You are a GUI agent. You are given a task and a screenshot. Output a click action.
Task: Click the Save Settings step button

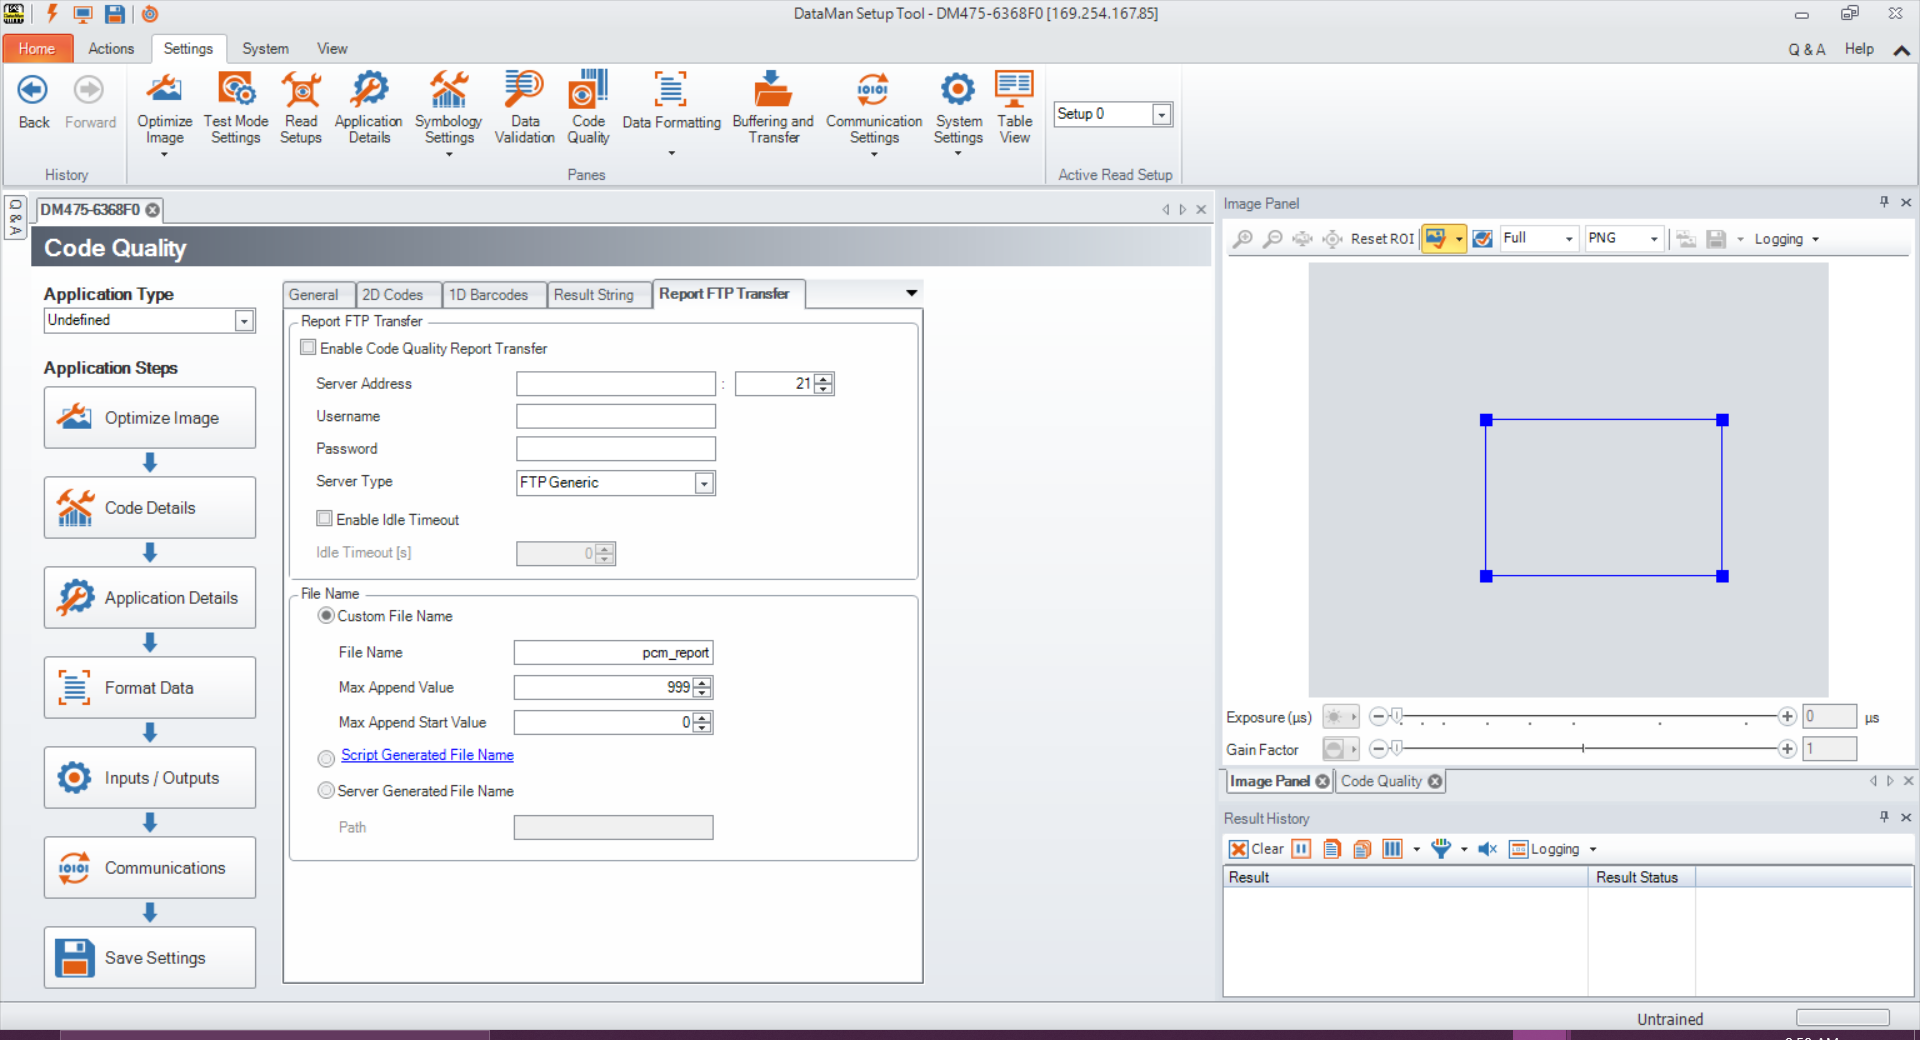[150, 958]
